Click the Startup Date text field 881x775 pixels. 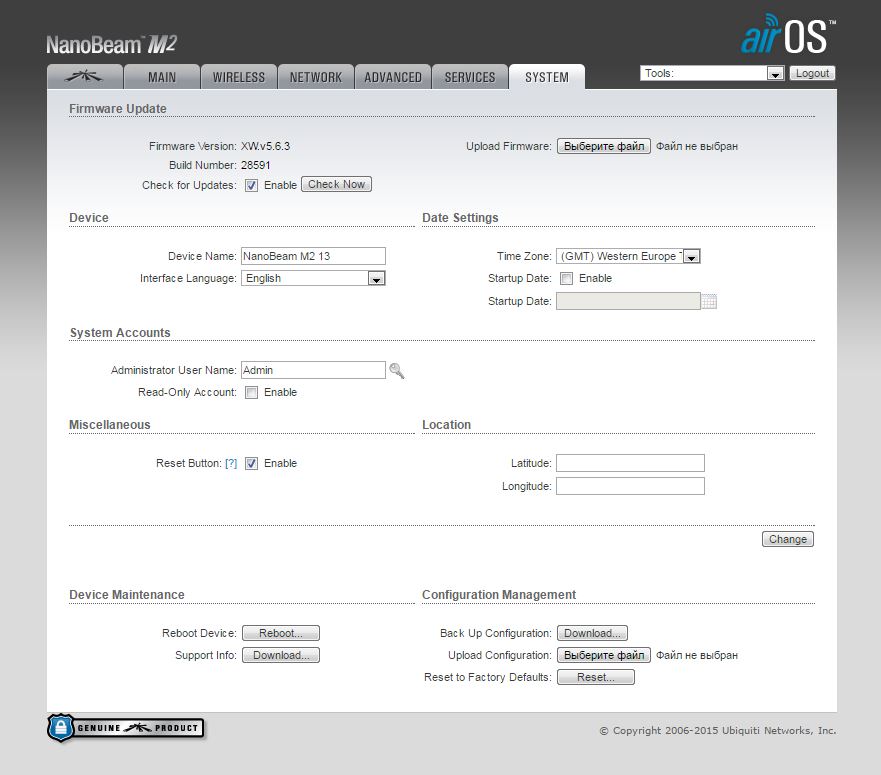point(628,301)
